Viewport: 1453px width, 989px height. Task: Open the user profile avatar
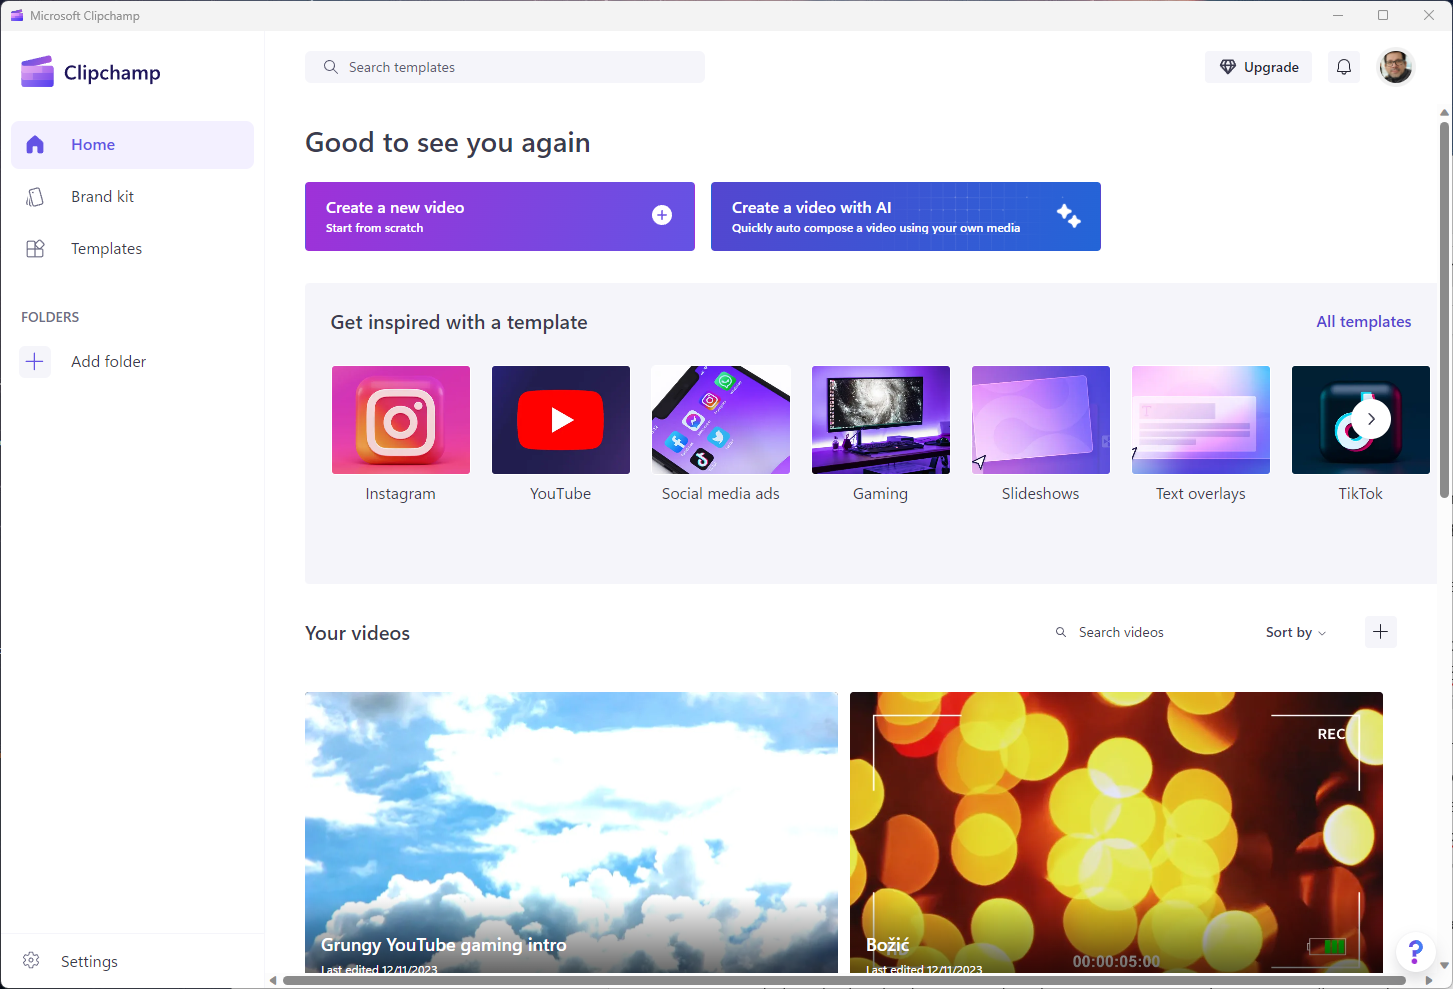coord(1396,67)
